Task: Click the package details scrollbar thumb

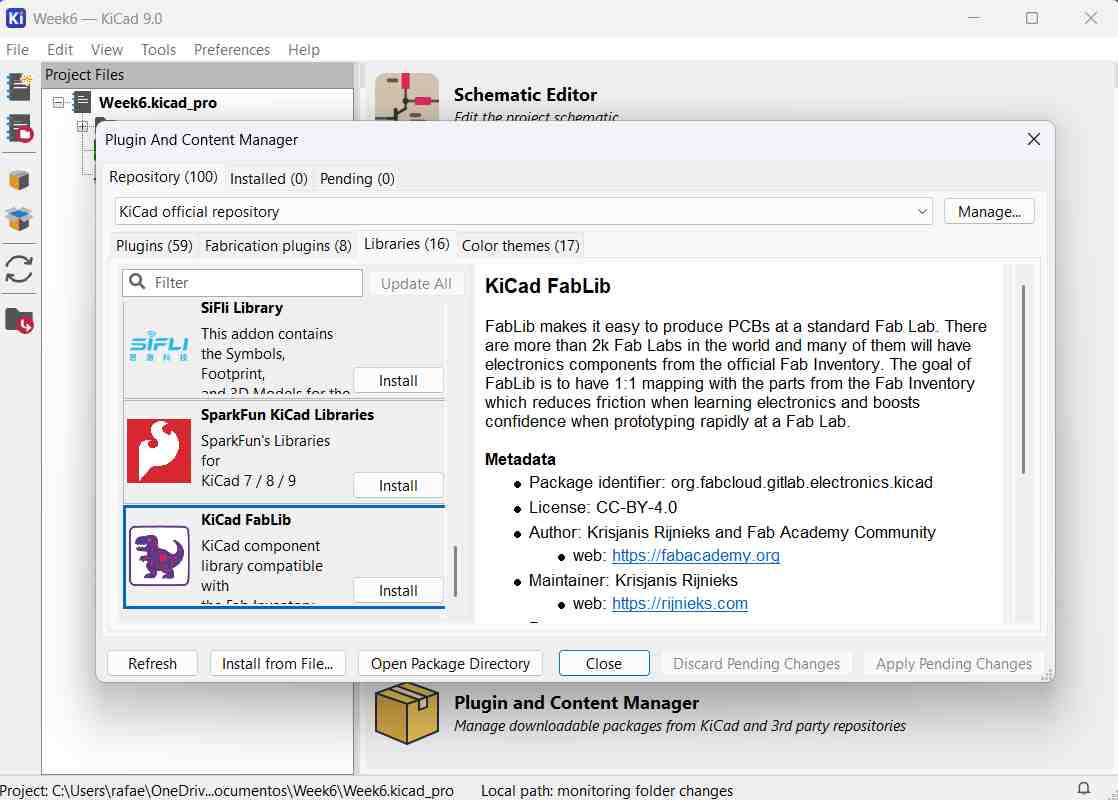Action: point(1023,379)
